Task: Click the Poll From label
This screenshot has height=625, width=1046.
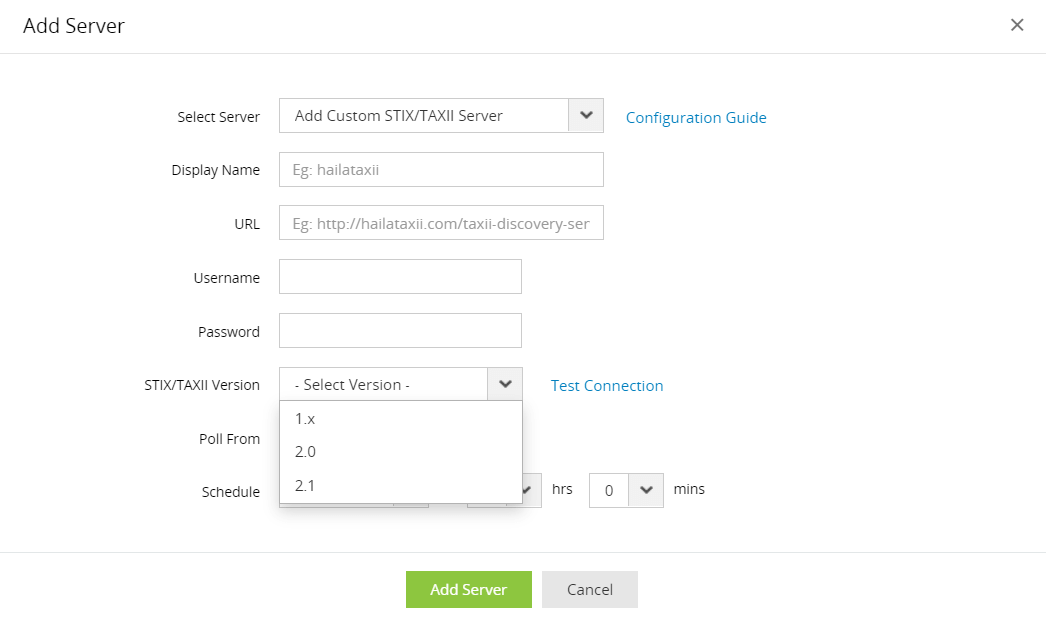Action: tap(229, 439)
